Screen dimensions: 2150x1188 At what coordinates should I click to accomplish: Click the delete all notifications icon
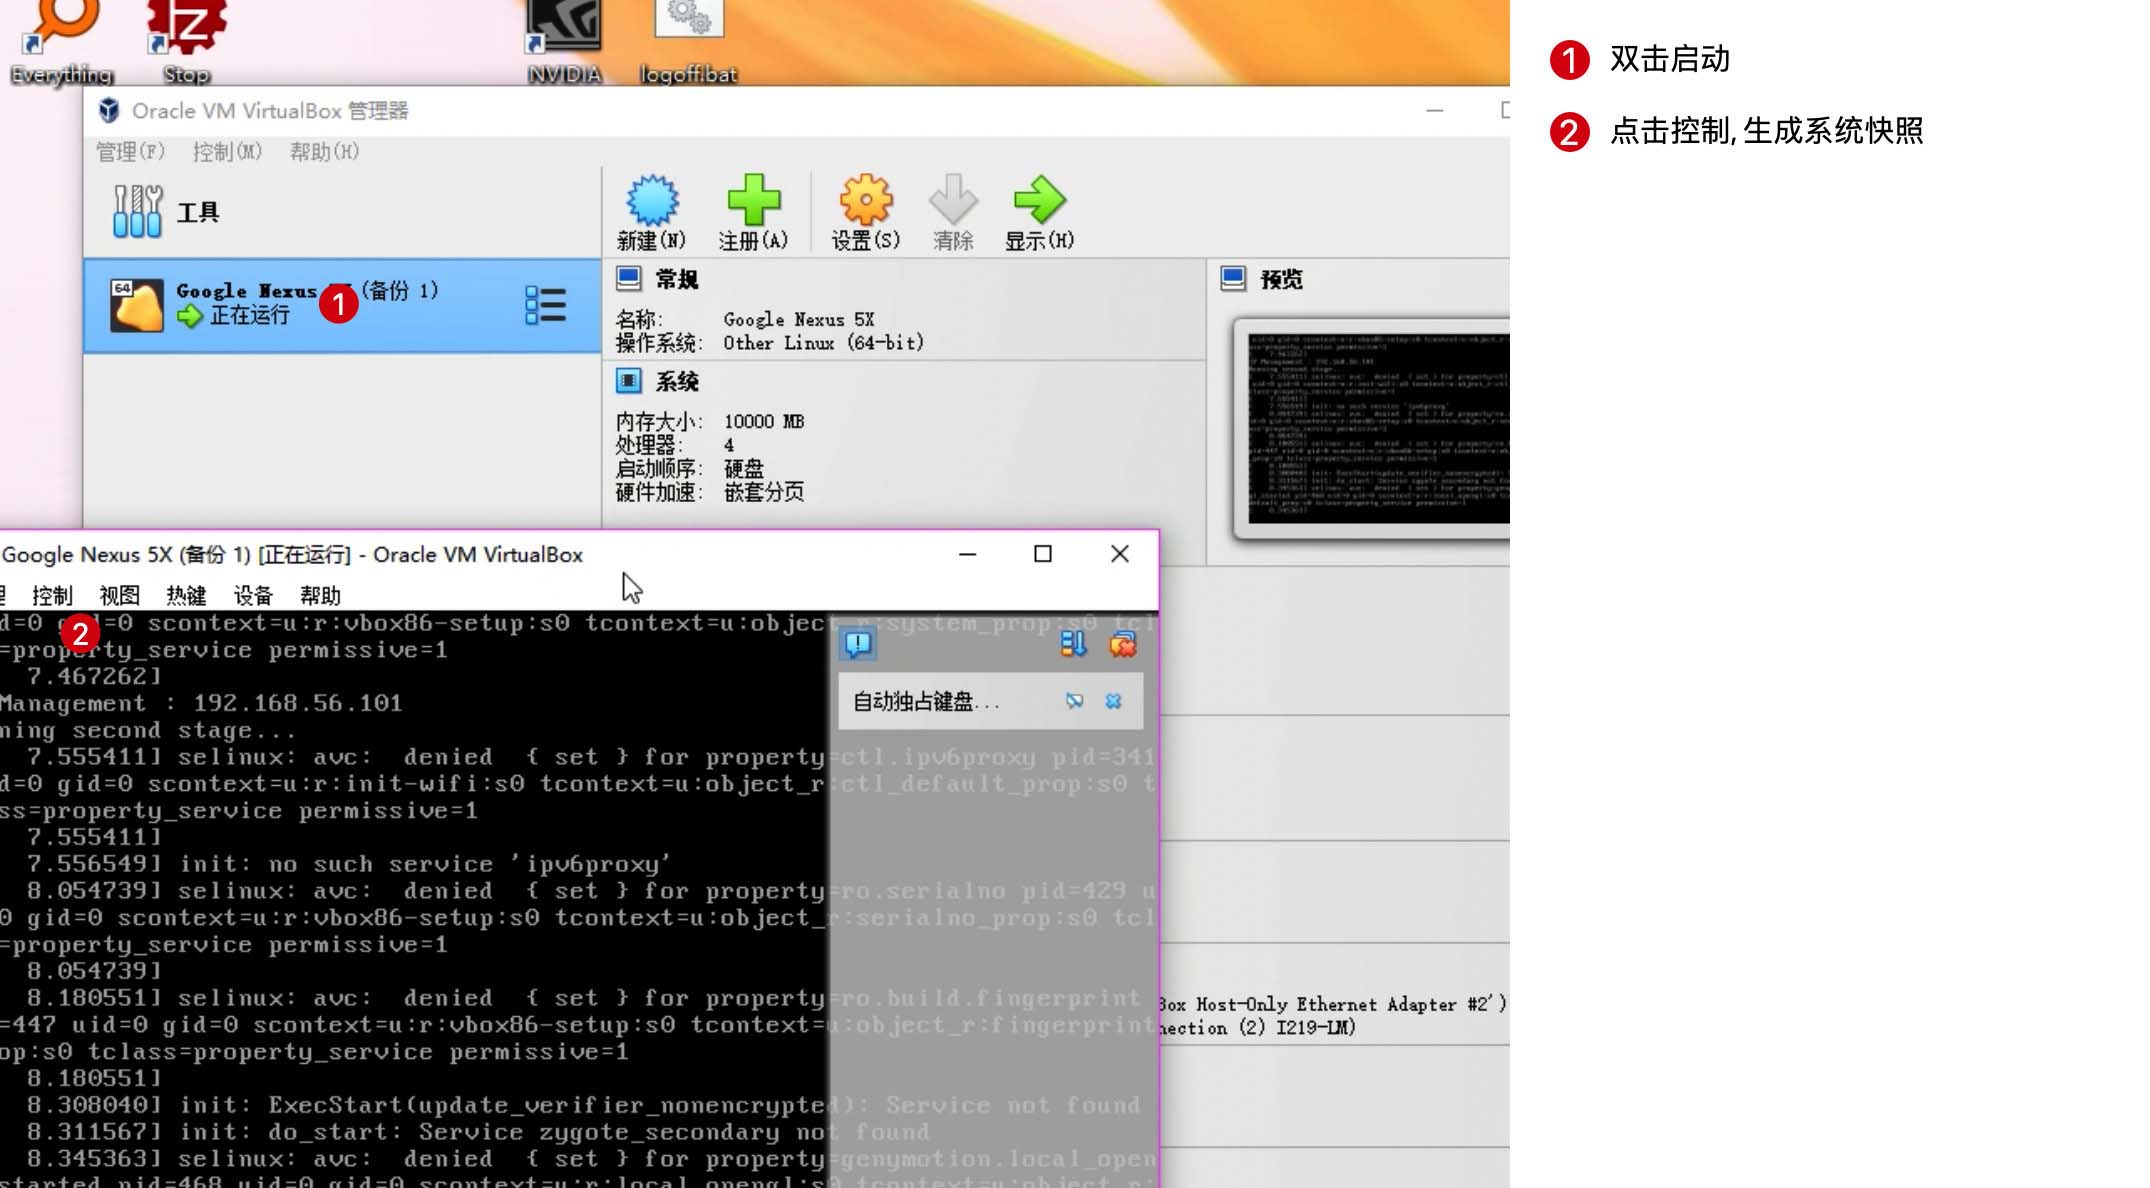click(x=1122, y=644)
